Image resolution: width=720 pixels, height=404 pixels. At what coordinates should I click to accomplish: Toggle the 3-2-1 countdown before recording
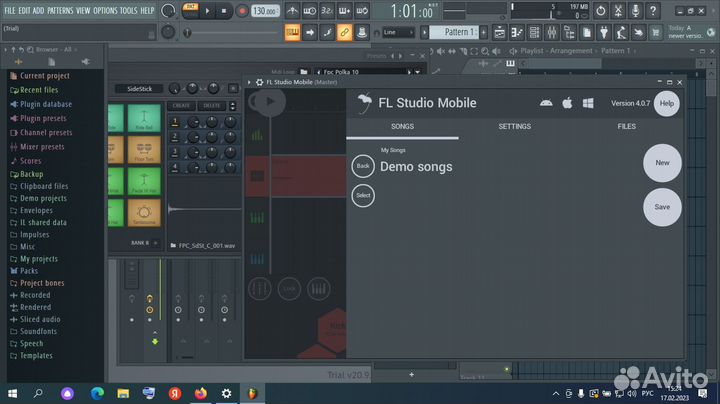click(x=327, y=11)
